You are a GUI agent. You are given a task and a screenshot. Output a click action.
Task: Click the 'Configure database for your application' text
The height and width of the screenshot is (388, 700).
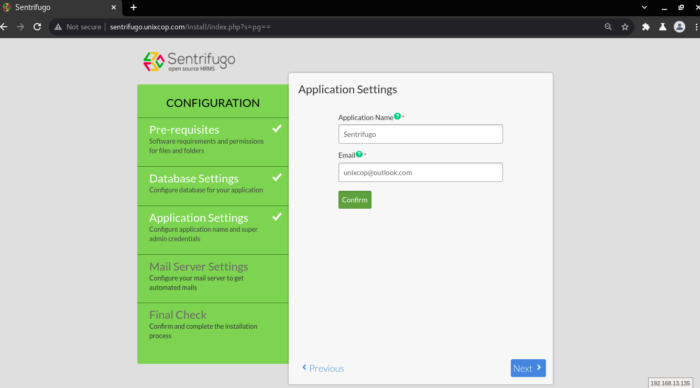click(206, 190)
